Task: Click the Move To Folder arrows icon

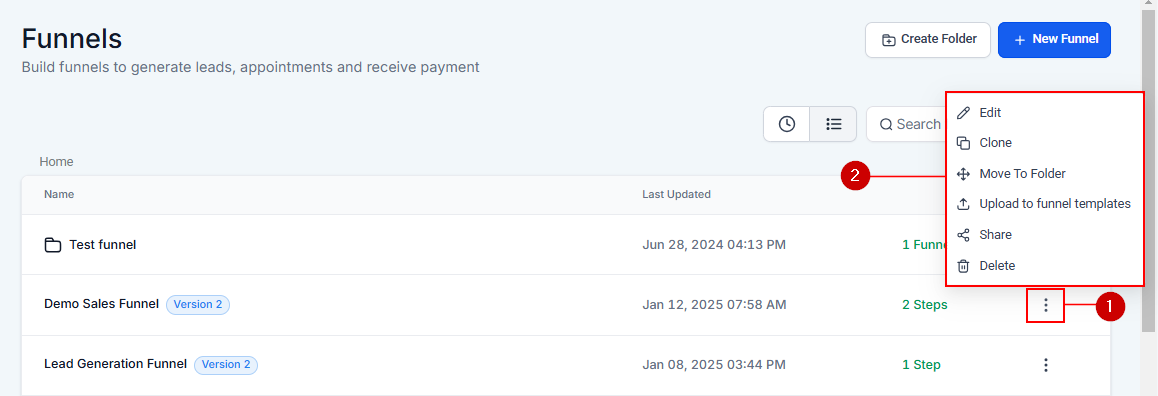Action: [963, 174]
